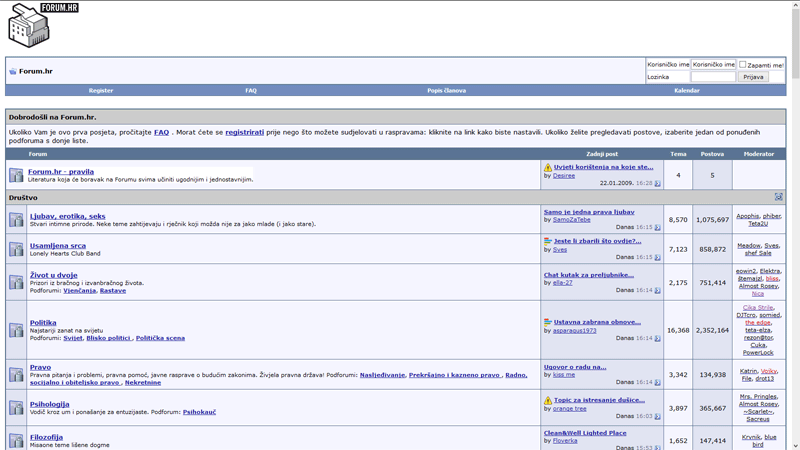This screenshot has height=450, width=800.
Task: Click the page vertical scrollbar thumb
Action: coord(795,43)
